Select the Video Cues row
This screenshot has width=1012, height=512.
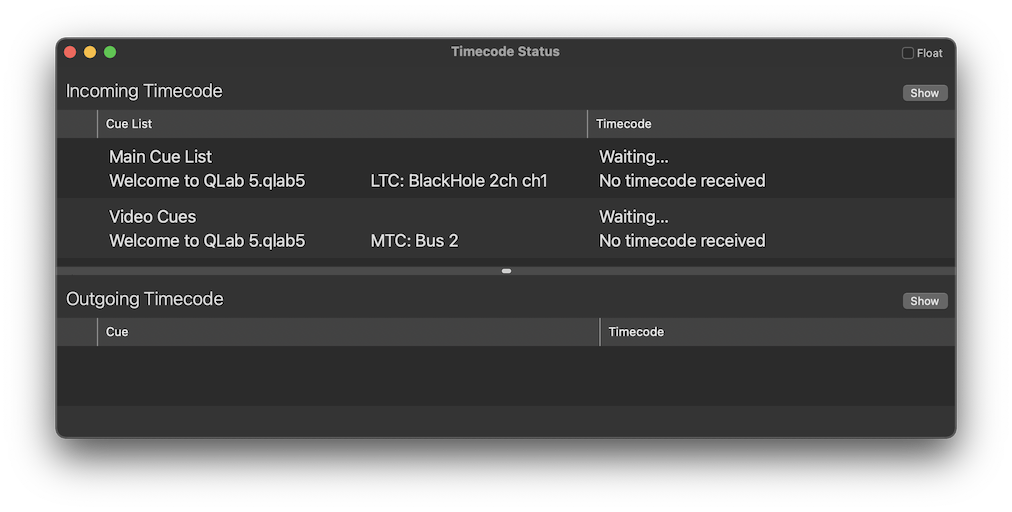(x=152, y=217)
